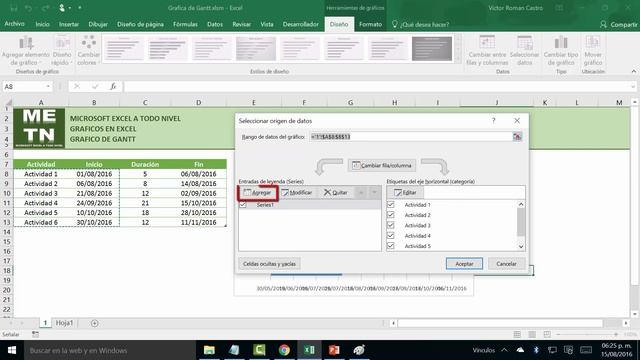This screenshot has width=640, height=360.
Task: Uncheck the Series1 checkbox
Action: pyautogui.click(x=243, y=204)
